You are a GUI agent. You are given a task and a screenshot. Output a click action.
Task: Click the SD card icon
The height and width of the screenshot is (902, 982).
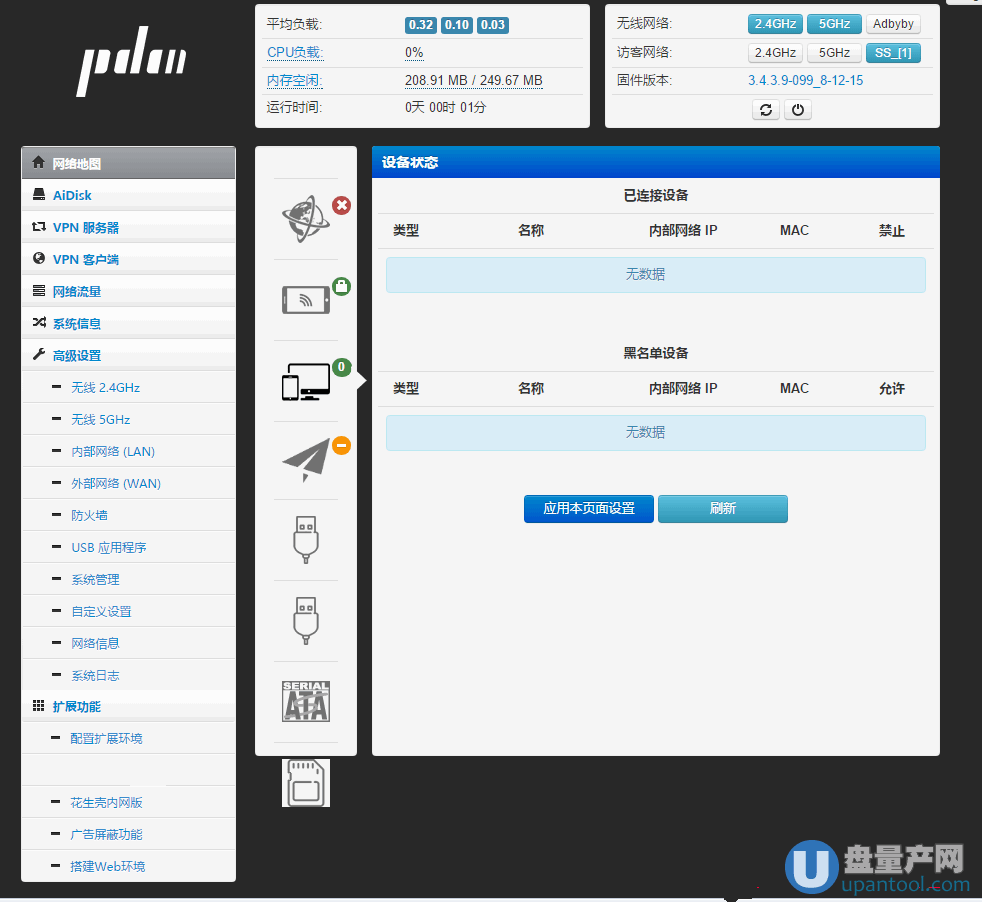tap(306, 783)
